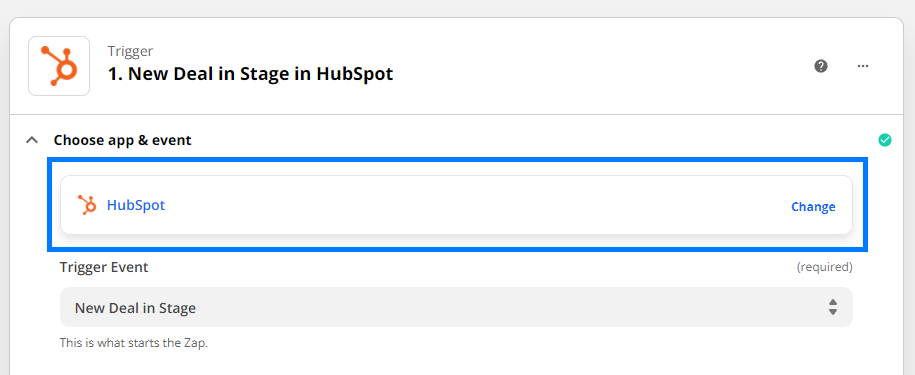Click empty space inside the HubSpot app card
This screenshot has height=375, width=915.
(x=467, y=205)
